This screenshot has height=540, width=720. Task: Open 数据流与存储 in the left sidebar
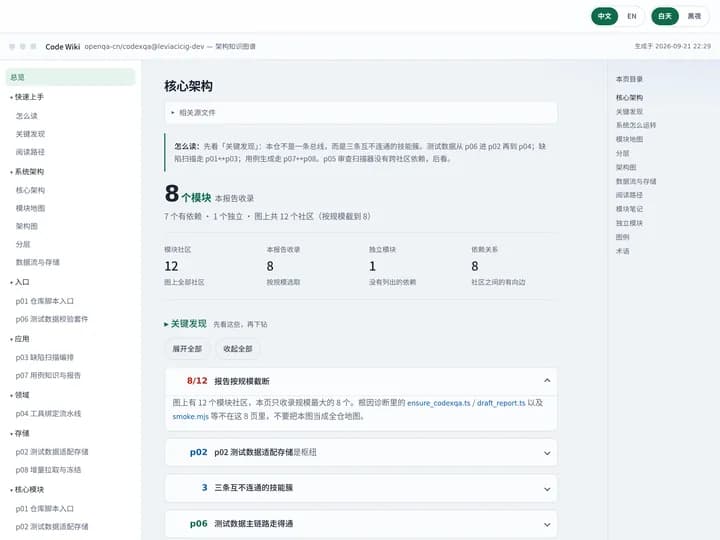(x=38, y=262)
